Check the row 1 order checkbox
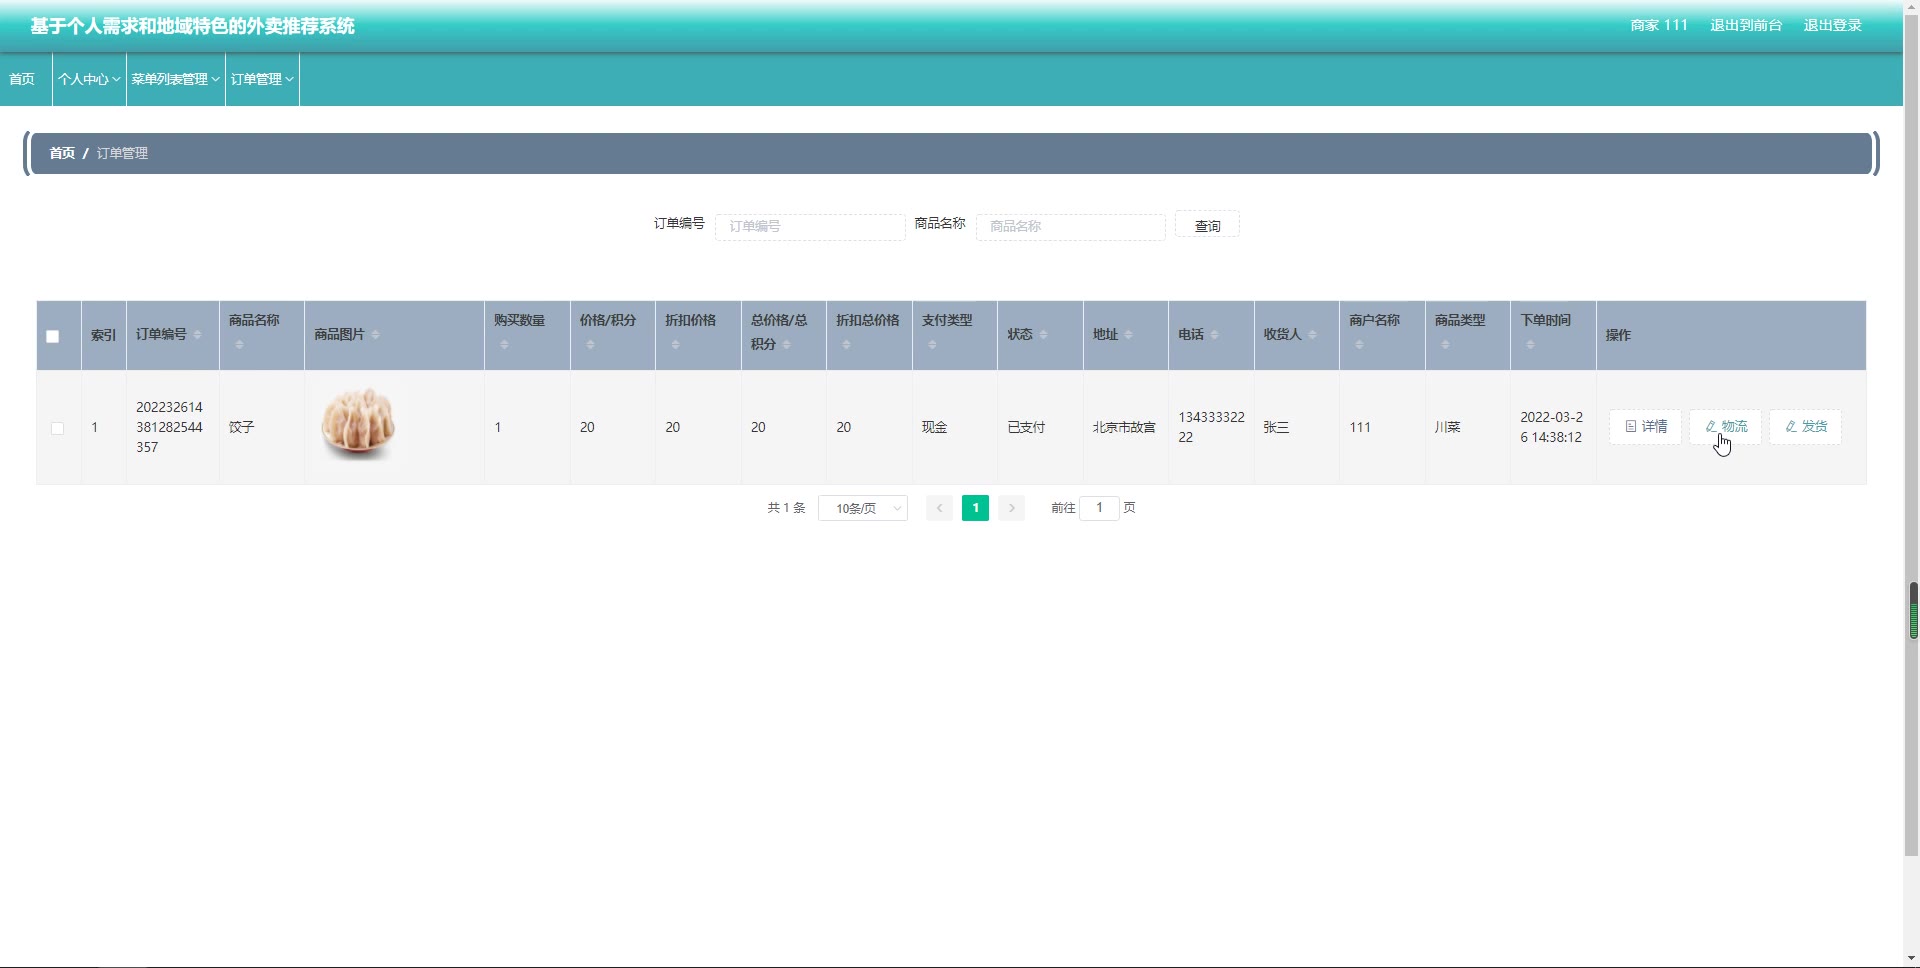1920x968 pixels. pyautogui.click(x=57, y=428)
